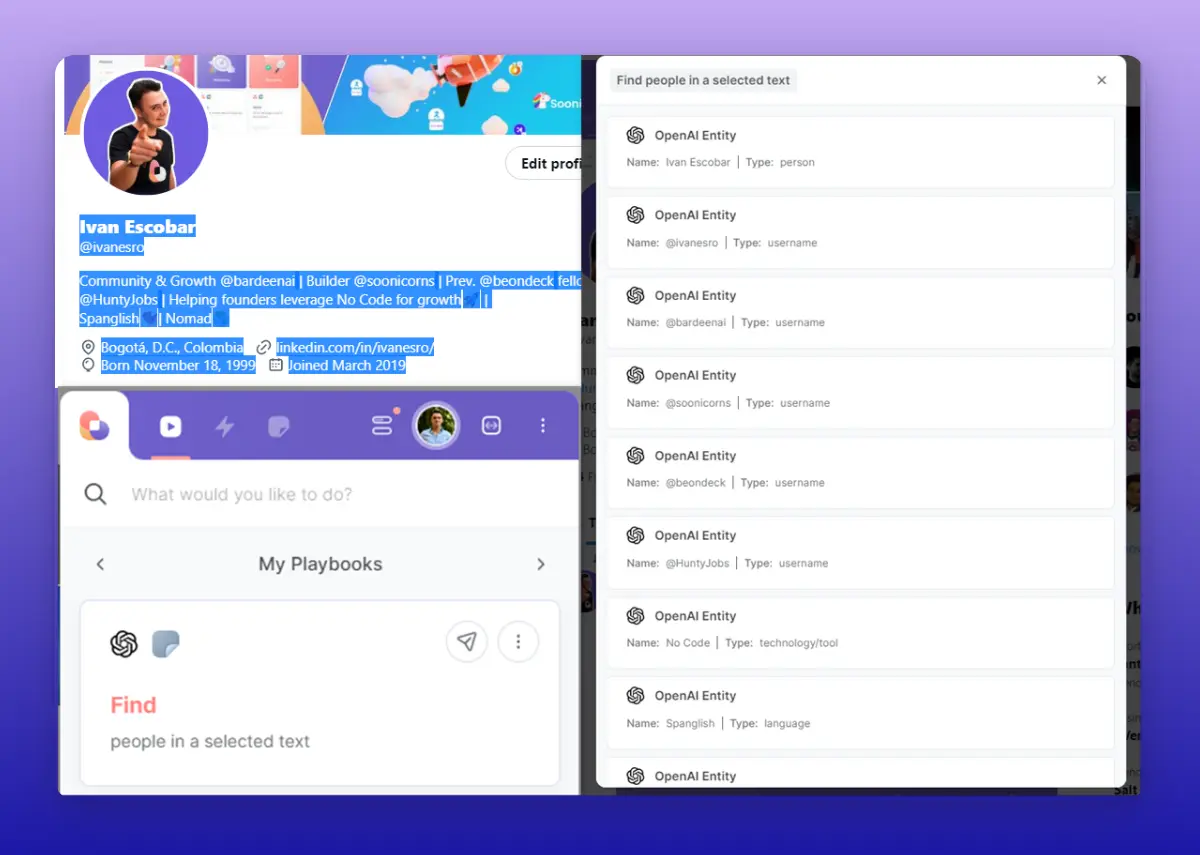Open linkedin.com/in/ivanesro/ link
The height and width of the screenshot is (855, 1200).
coord(355,347)
